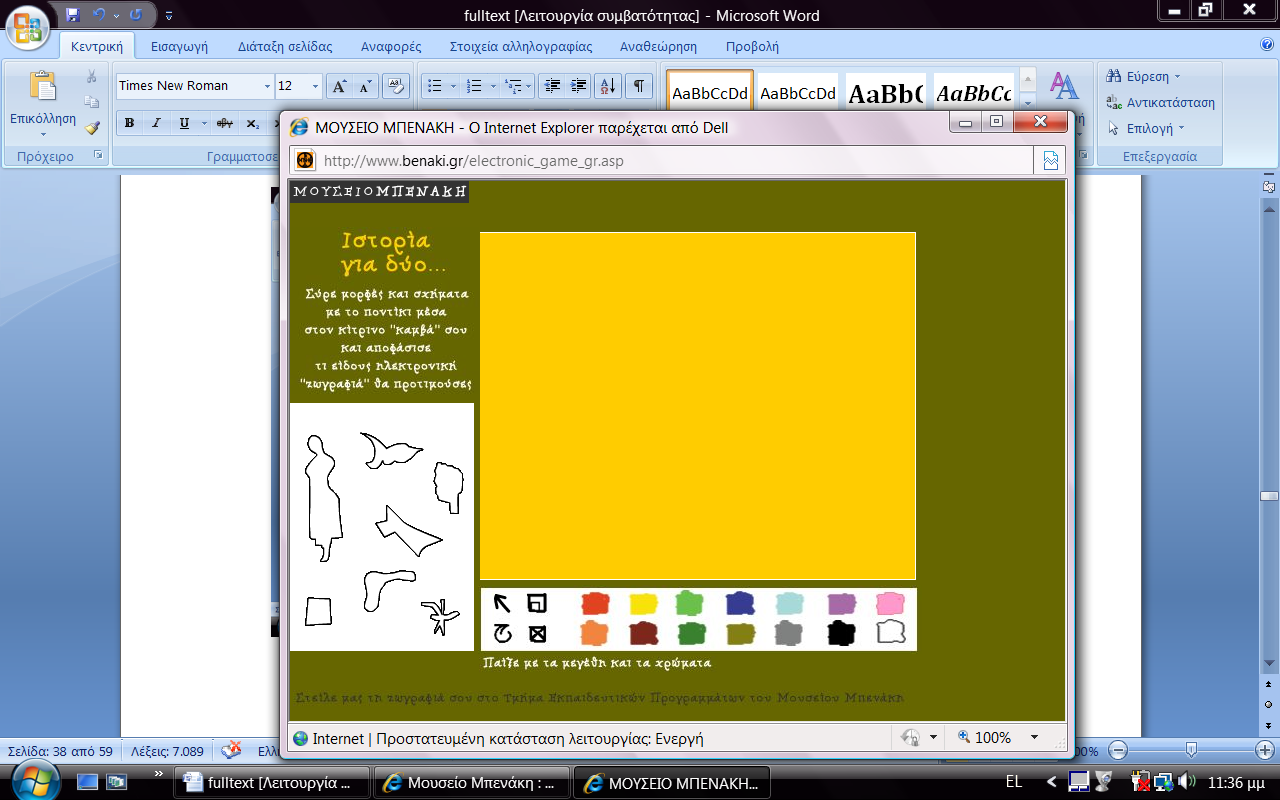Expand the styles gallery more arrow
Image resolution: width=1280 pixels, height=800 pixels.
[x=1027, y=101]
